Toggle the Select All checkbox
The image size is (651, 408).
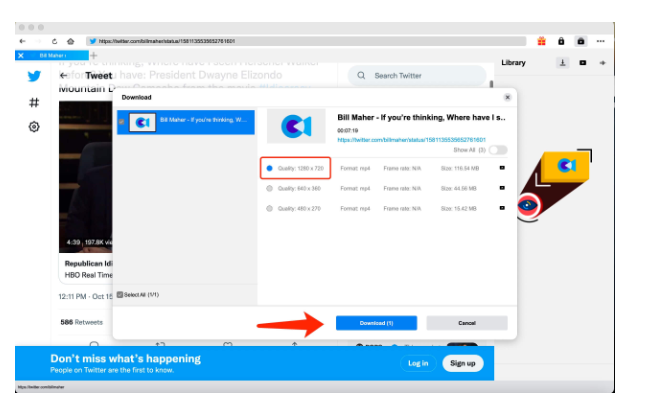(120, 295)
